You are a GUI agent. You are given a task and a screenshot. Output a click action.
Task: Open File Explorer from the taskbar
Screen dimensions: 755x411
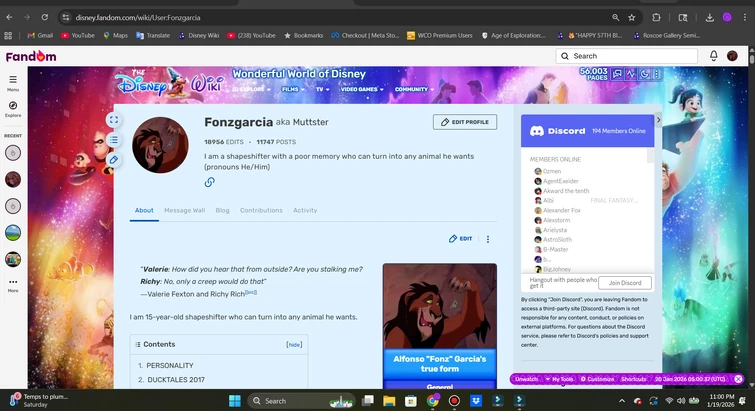pos(389,401)
